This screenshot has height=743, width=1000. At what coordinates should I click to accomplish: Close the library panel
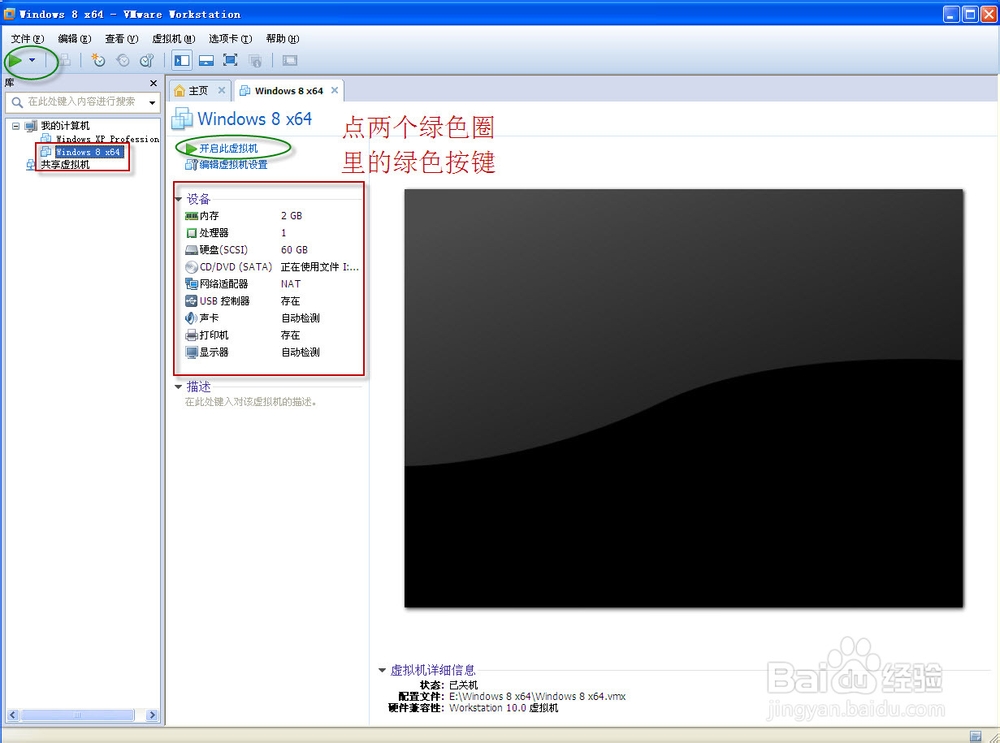pos(153,84)
